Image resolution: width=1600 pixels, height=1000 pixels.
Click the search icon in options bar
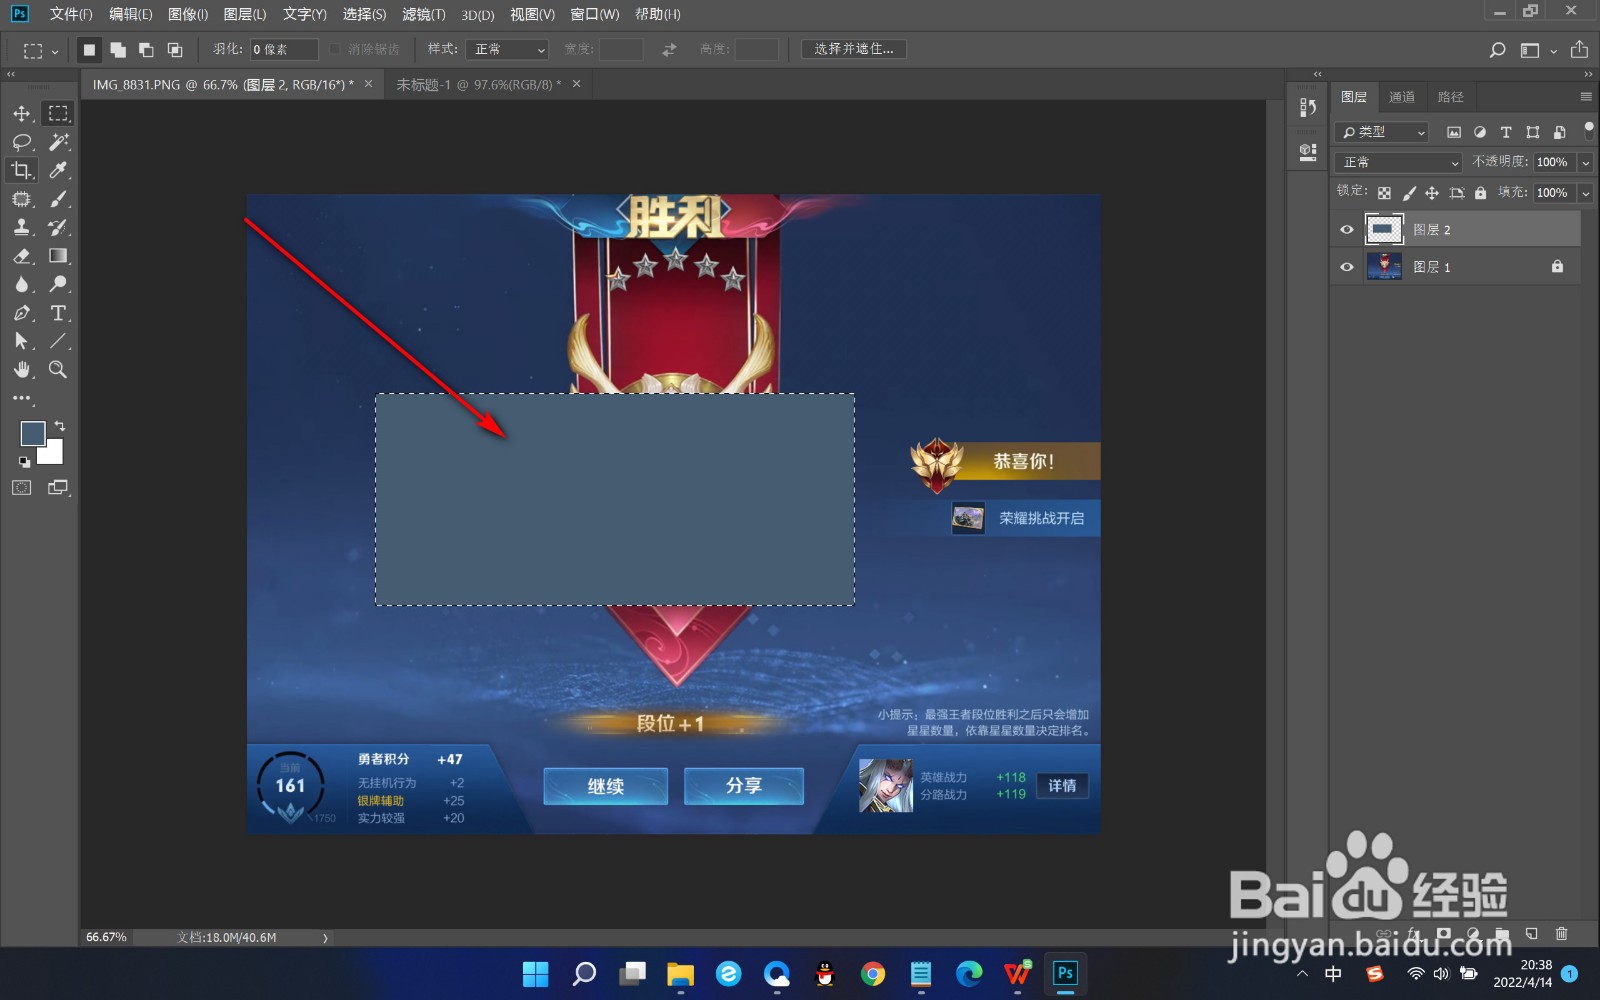[1497, 49]
